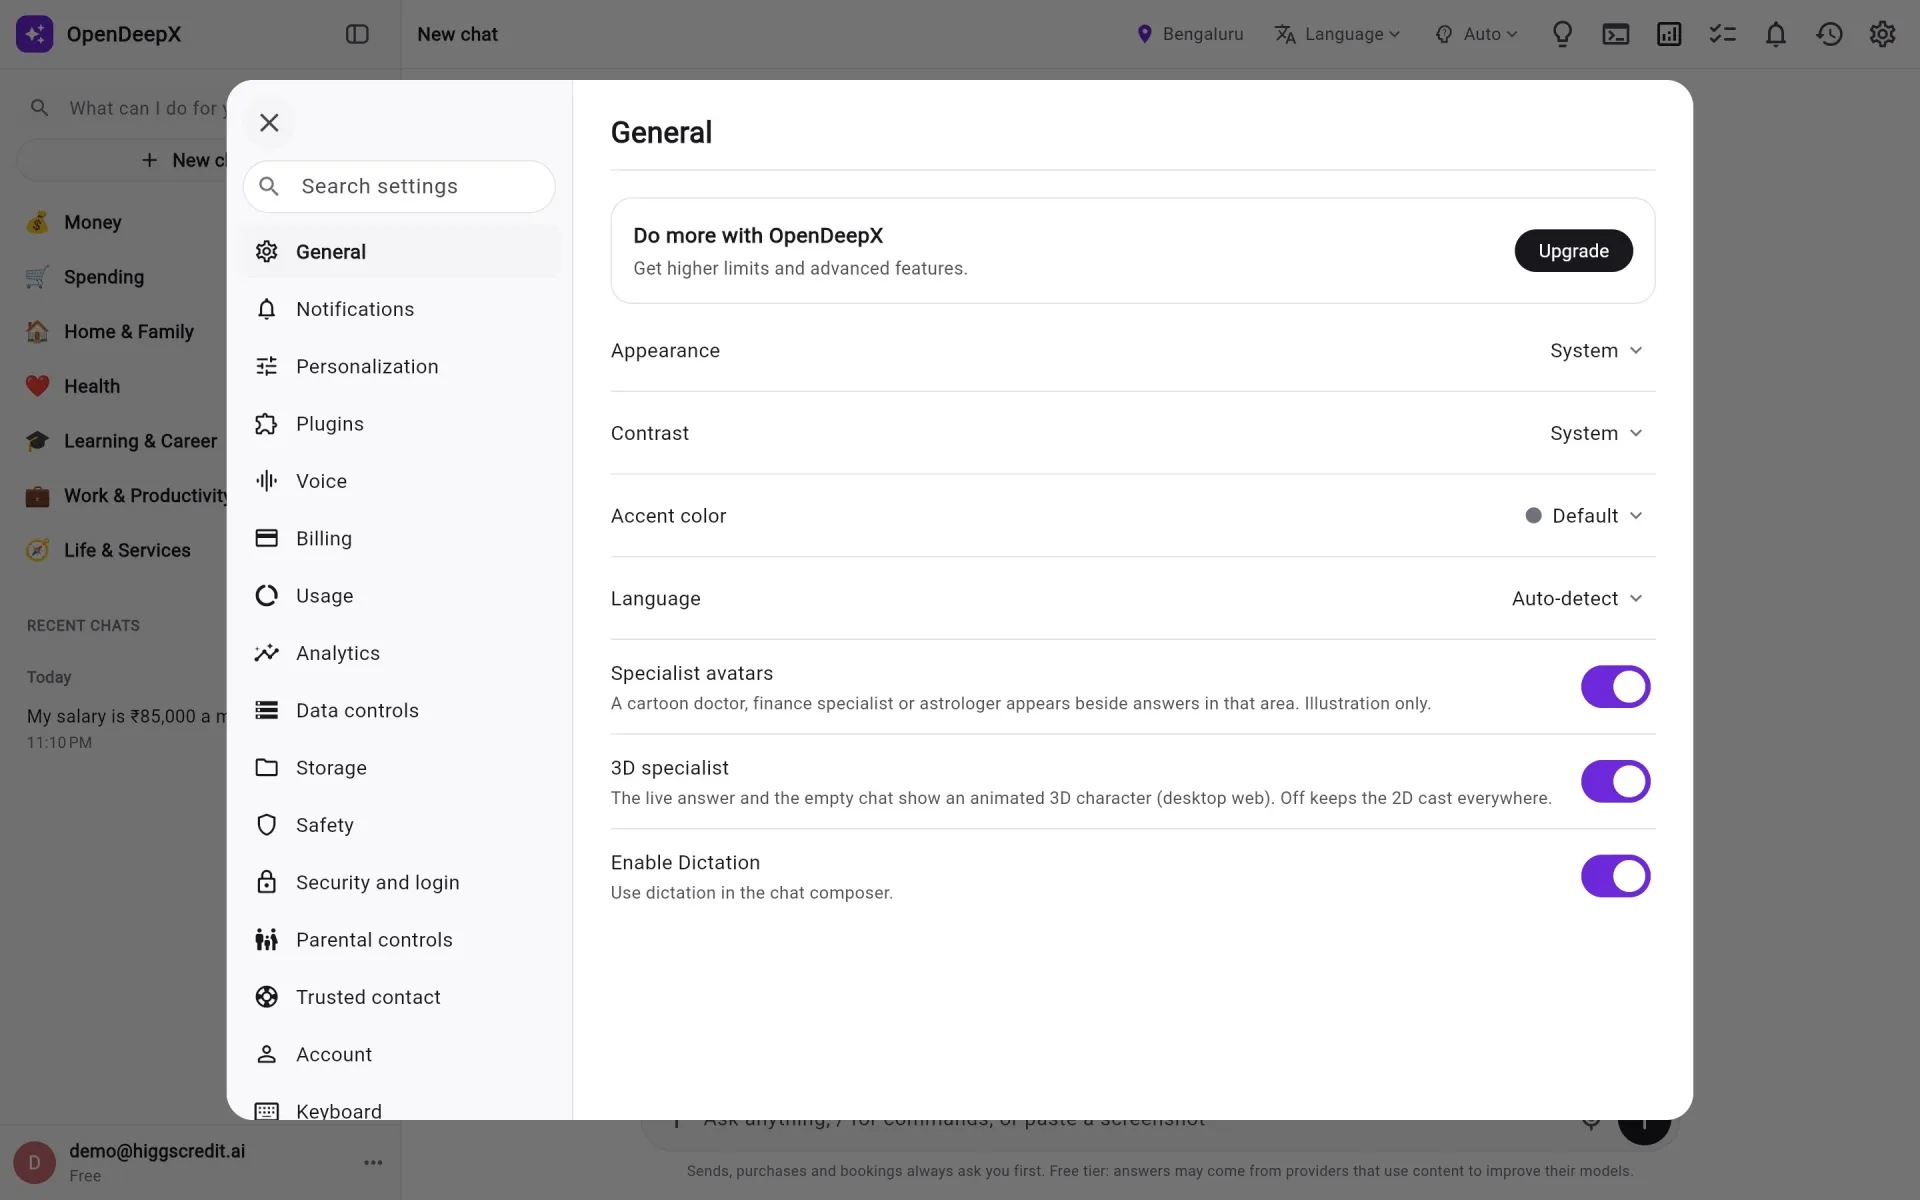
Task: Click the checklist icon in header
Action: click(1722, 34)
